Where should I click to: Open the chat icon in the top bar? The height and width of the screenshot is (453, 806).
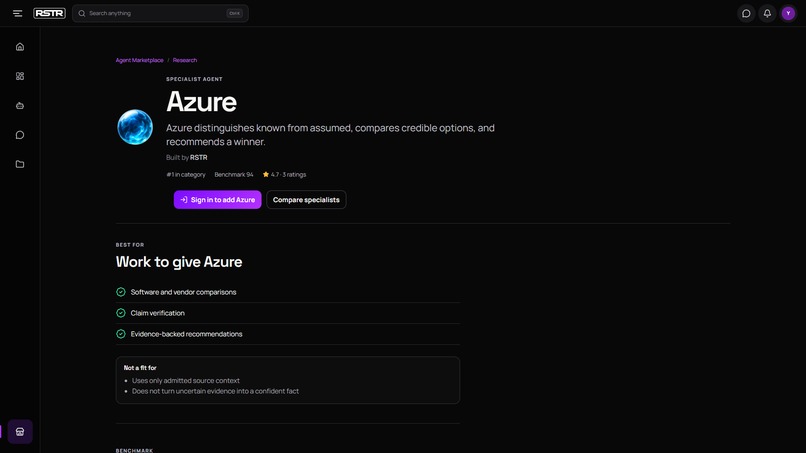click(746, 13)
